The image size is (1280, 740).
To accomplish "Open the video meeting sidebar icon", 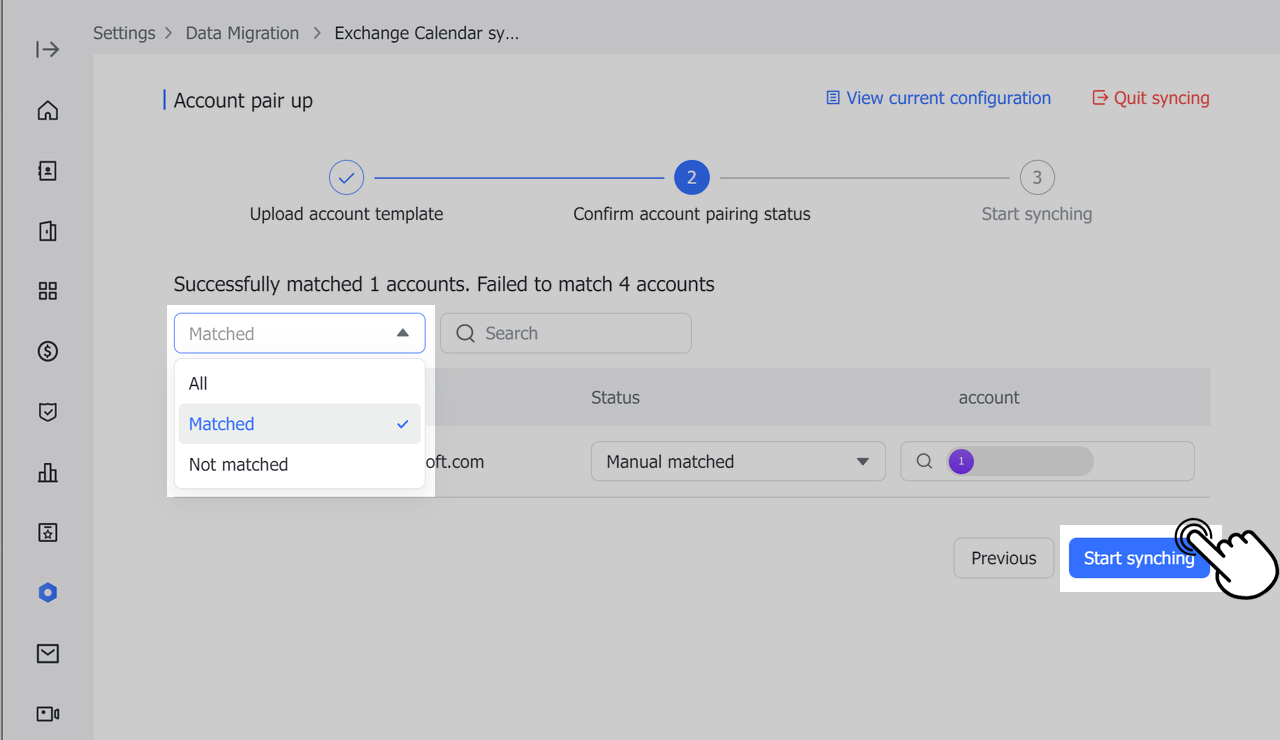I will [47, 713].
